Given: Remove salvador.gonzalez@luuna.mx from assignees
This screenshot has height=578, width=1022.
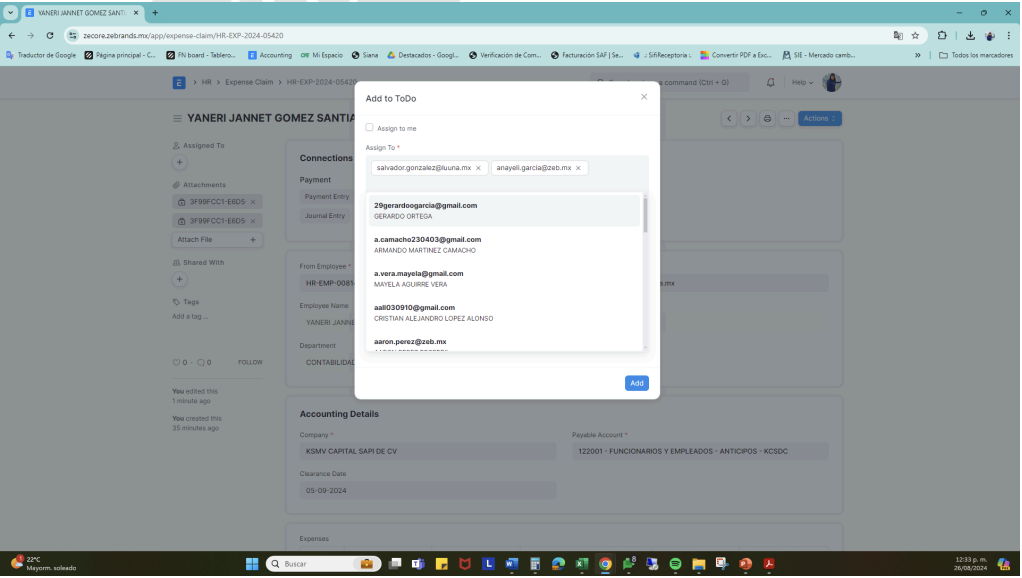Looking at the screenshot, I should tap(478, 168).
